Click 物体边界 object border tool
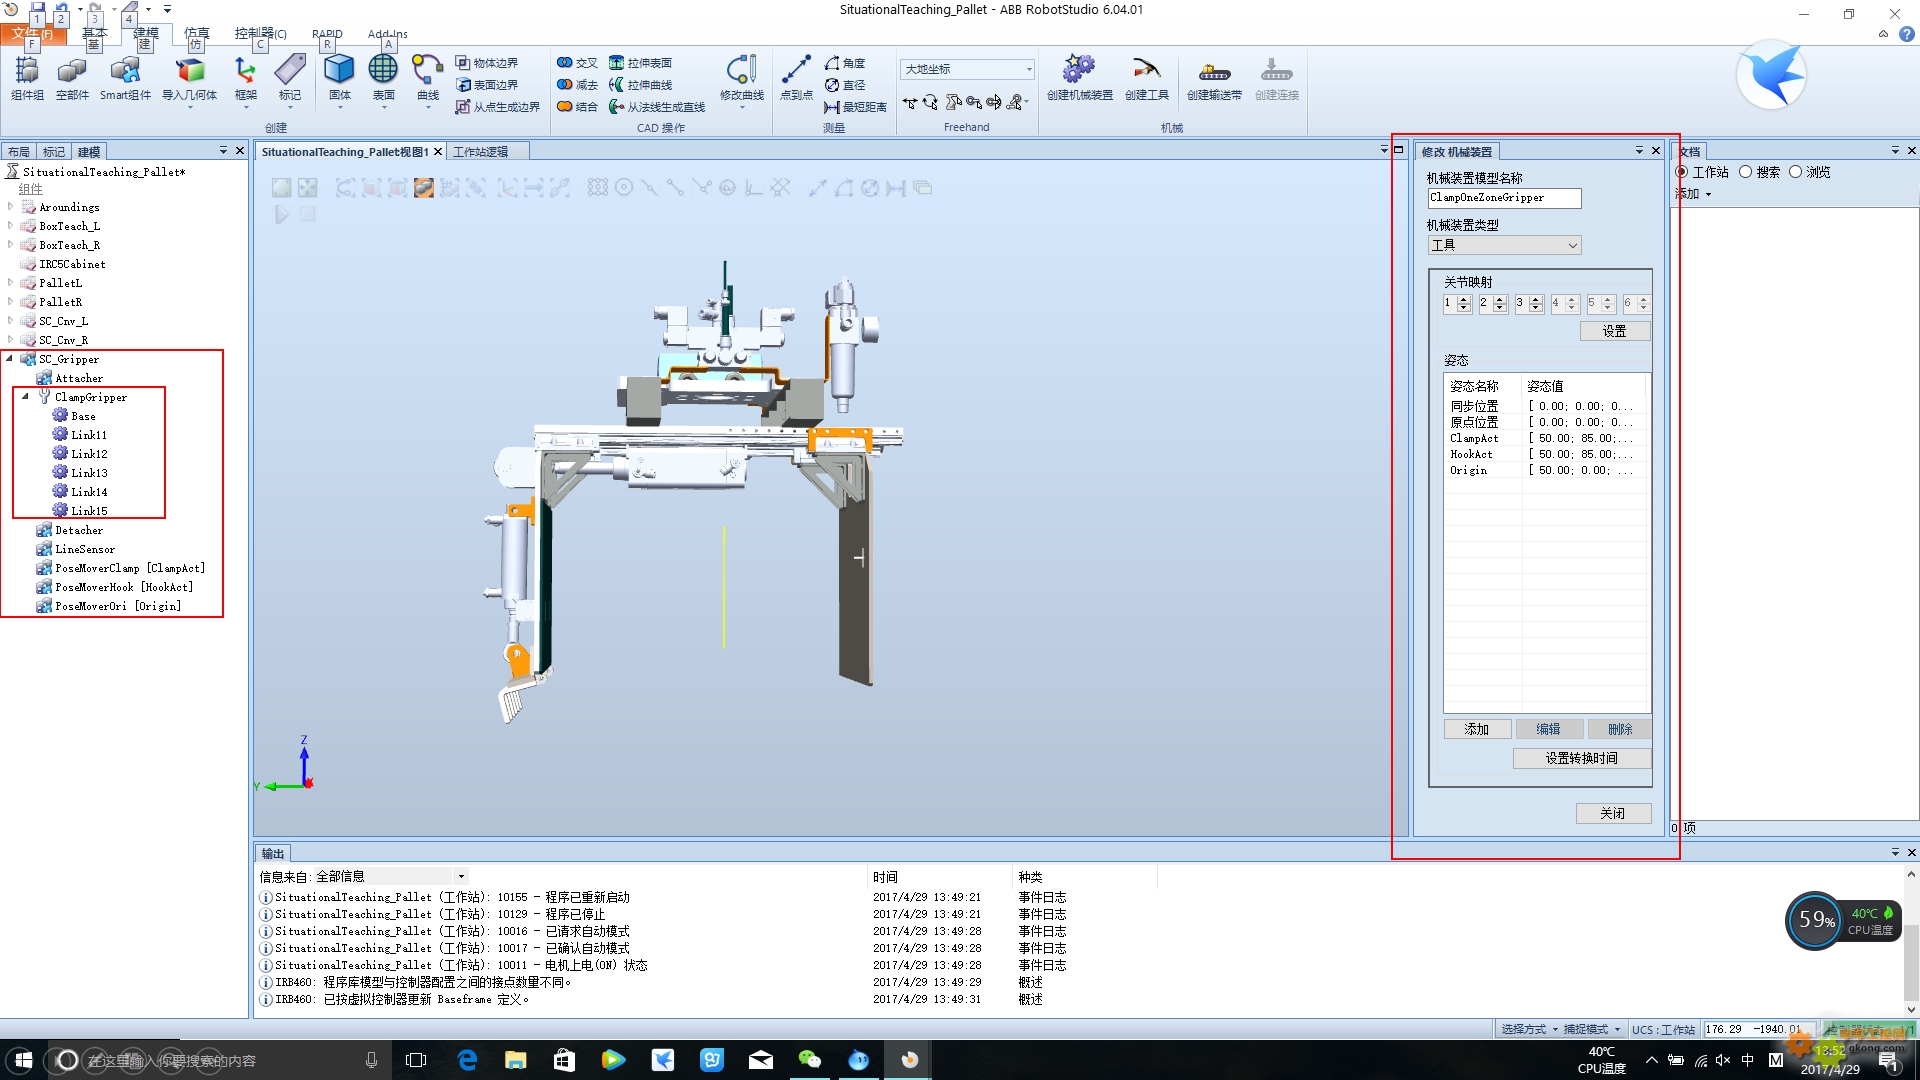Image resolution: width=1920 pixels, height=1080 pixels. pos(487,63)
